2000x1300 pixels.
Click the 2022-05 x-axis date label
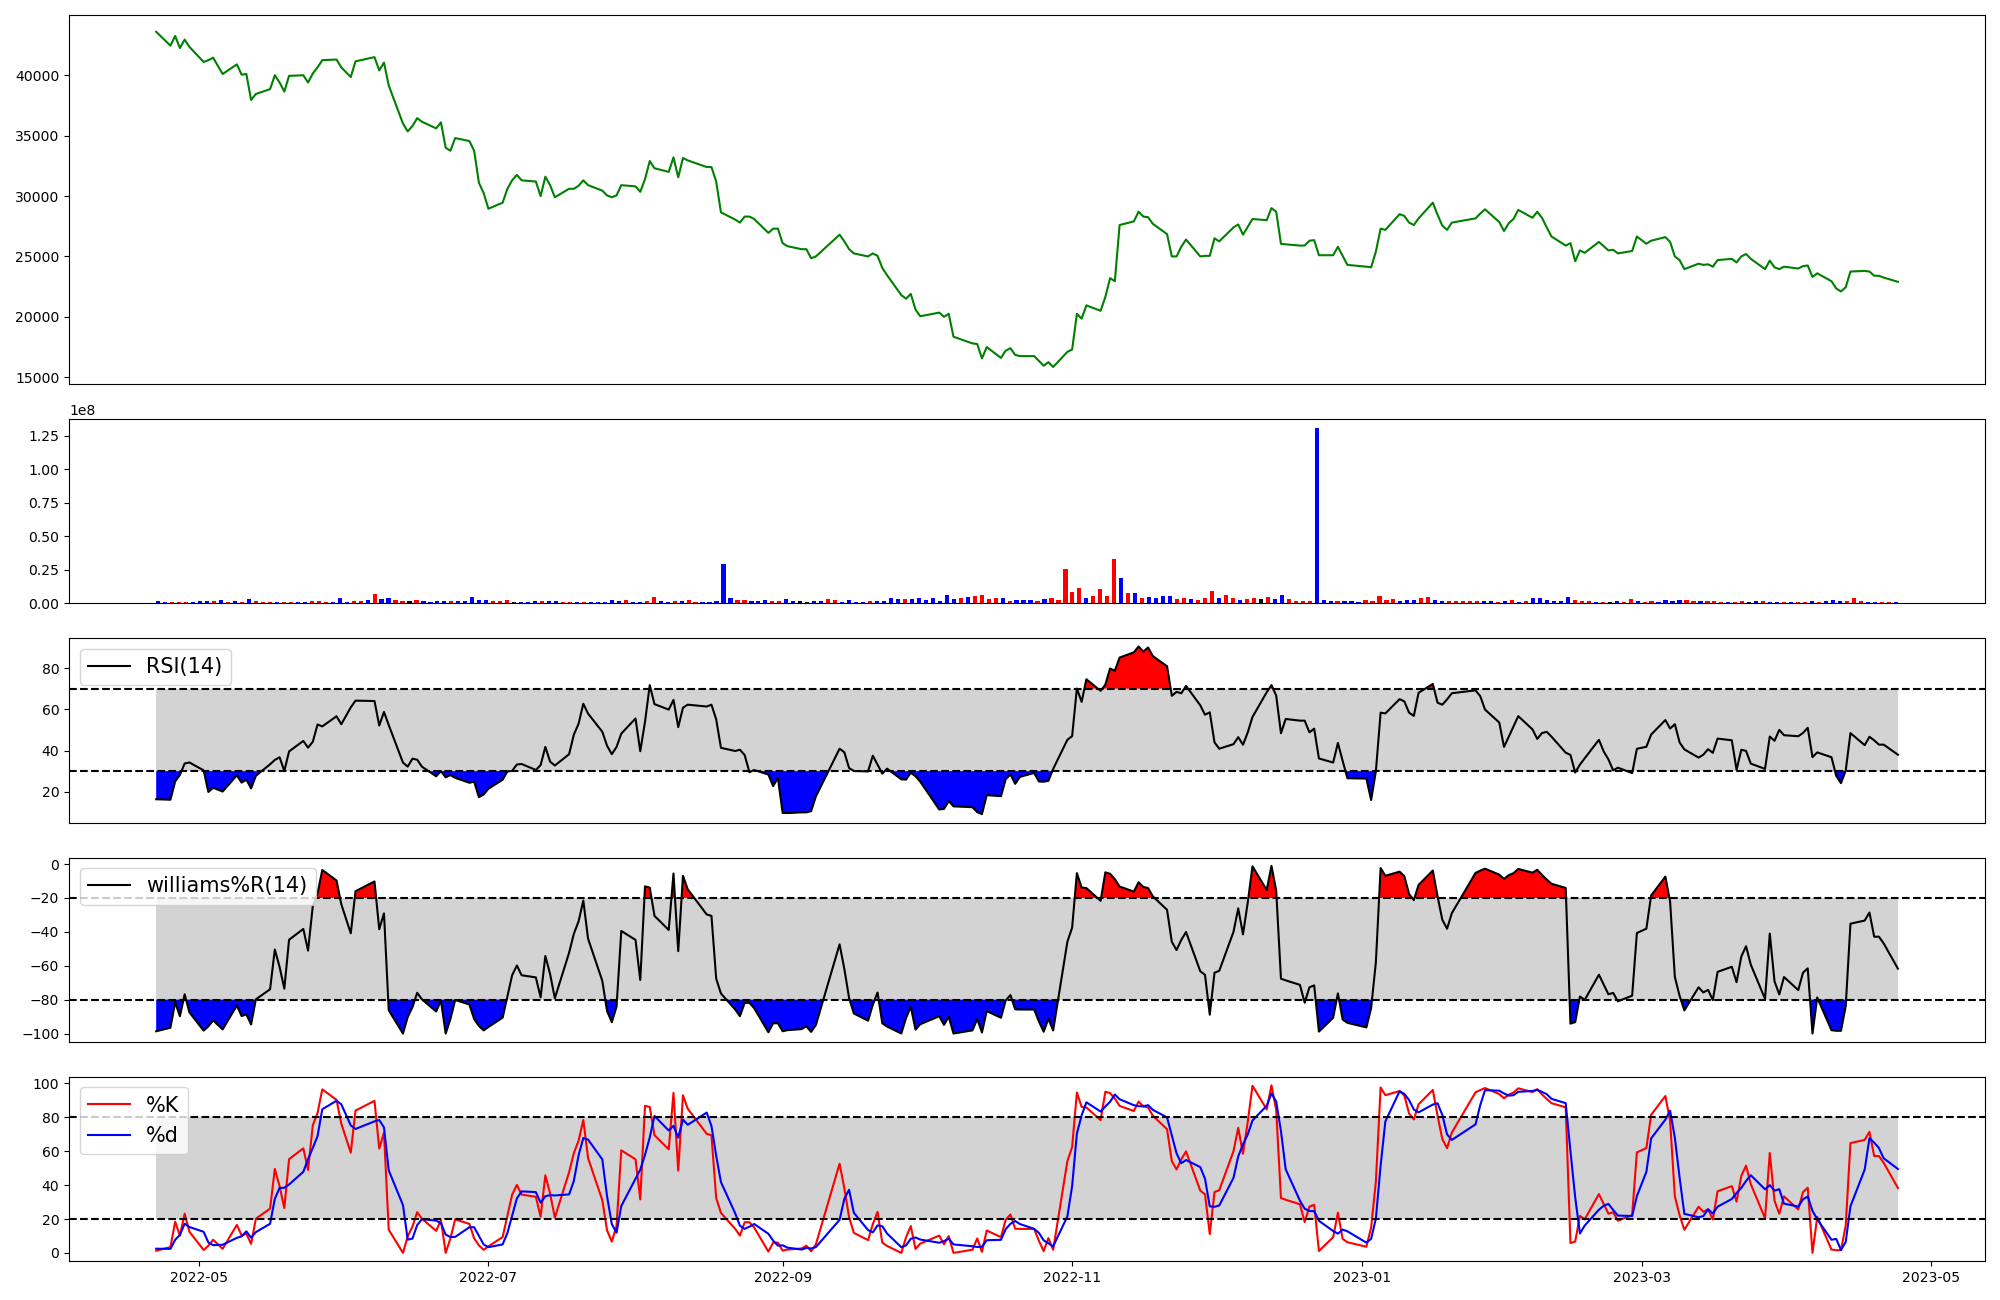tap(199, 1277)
